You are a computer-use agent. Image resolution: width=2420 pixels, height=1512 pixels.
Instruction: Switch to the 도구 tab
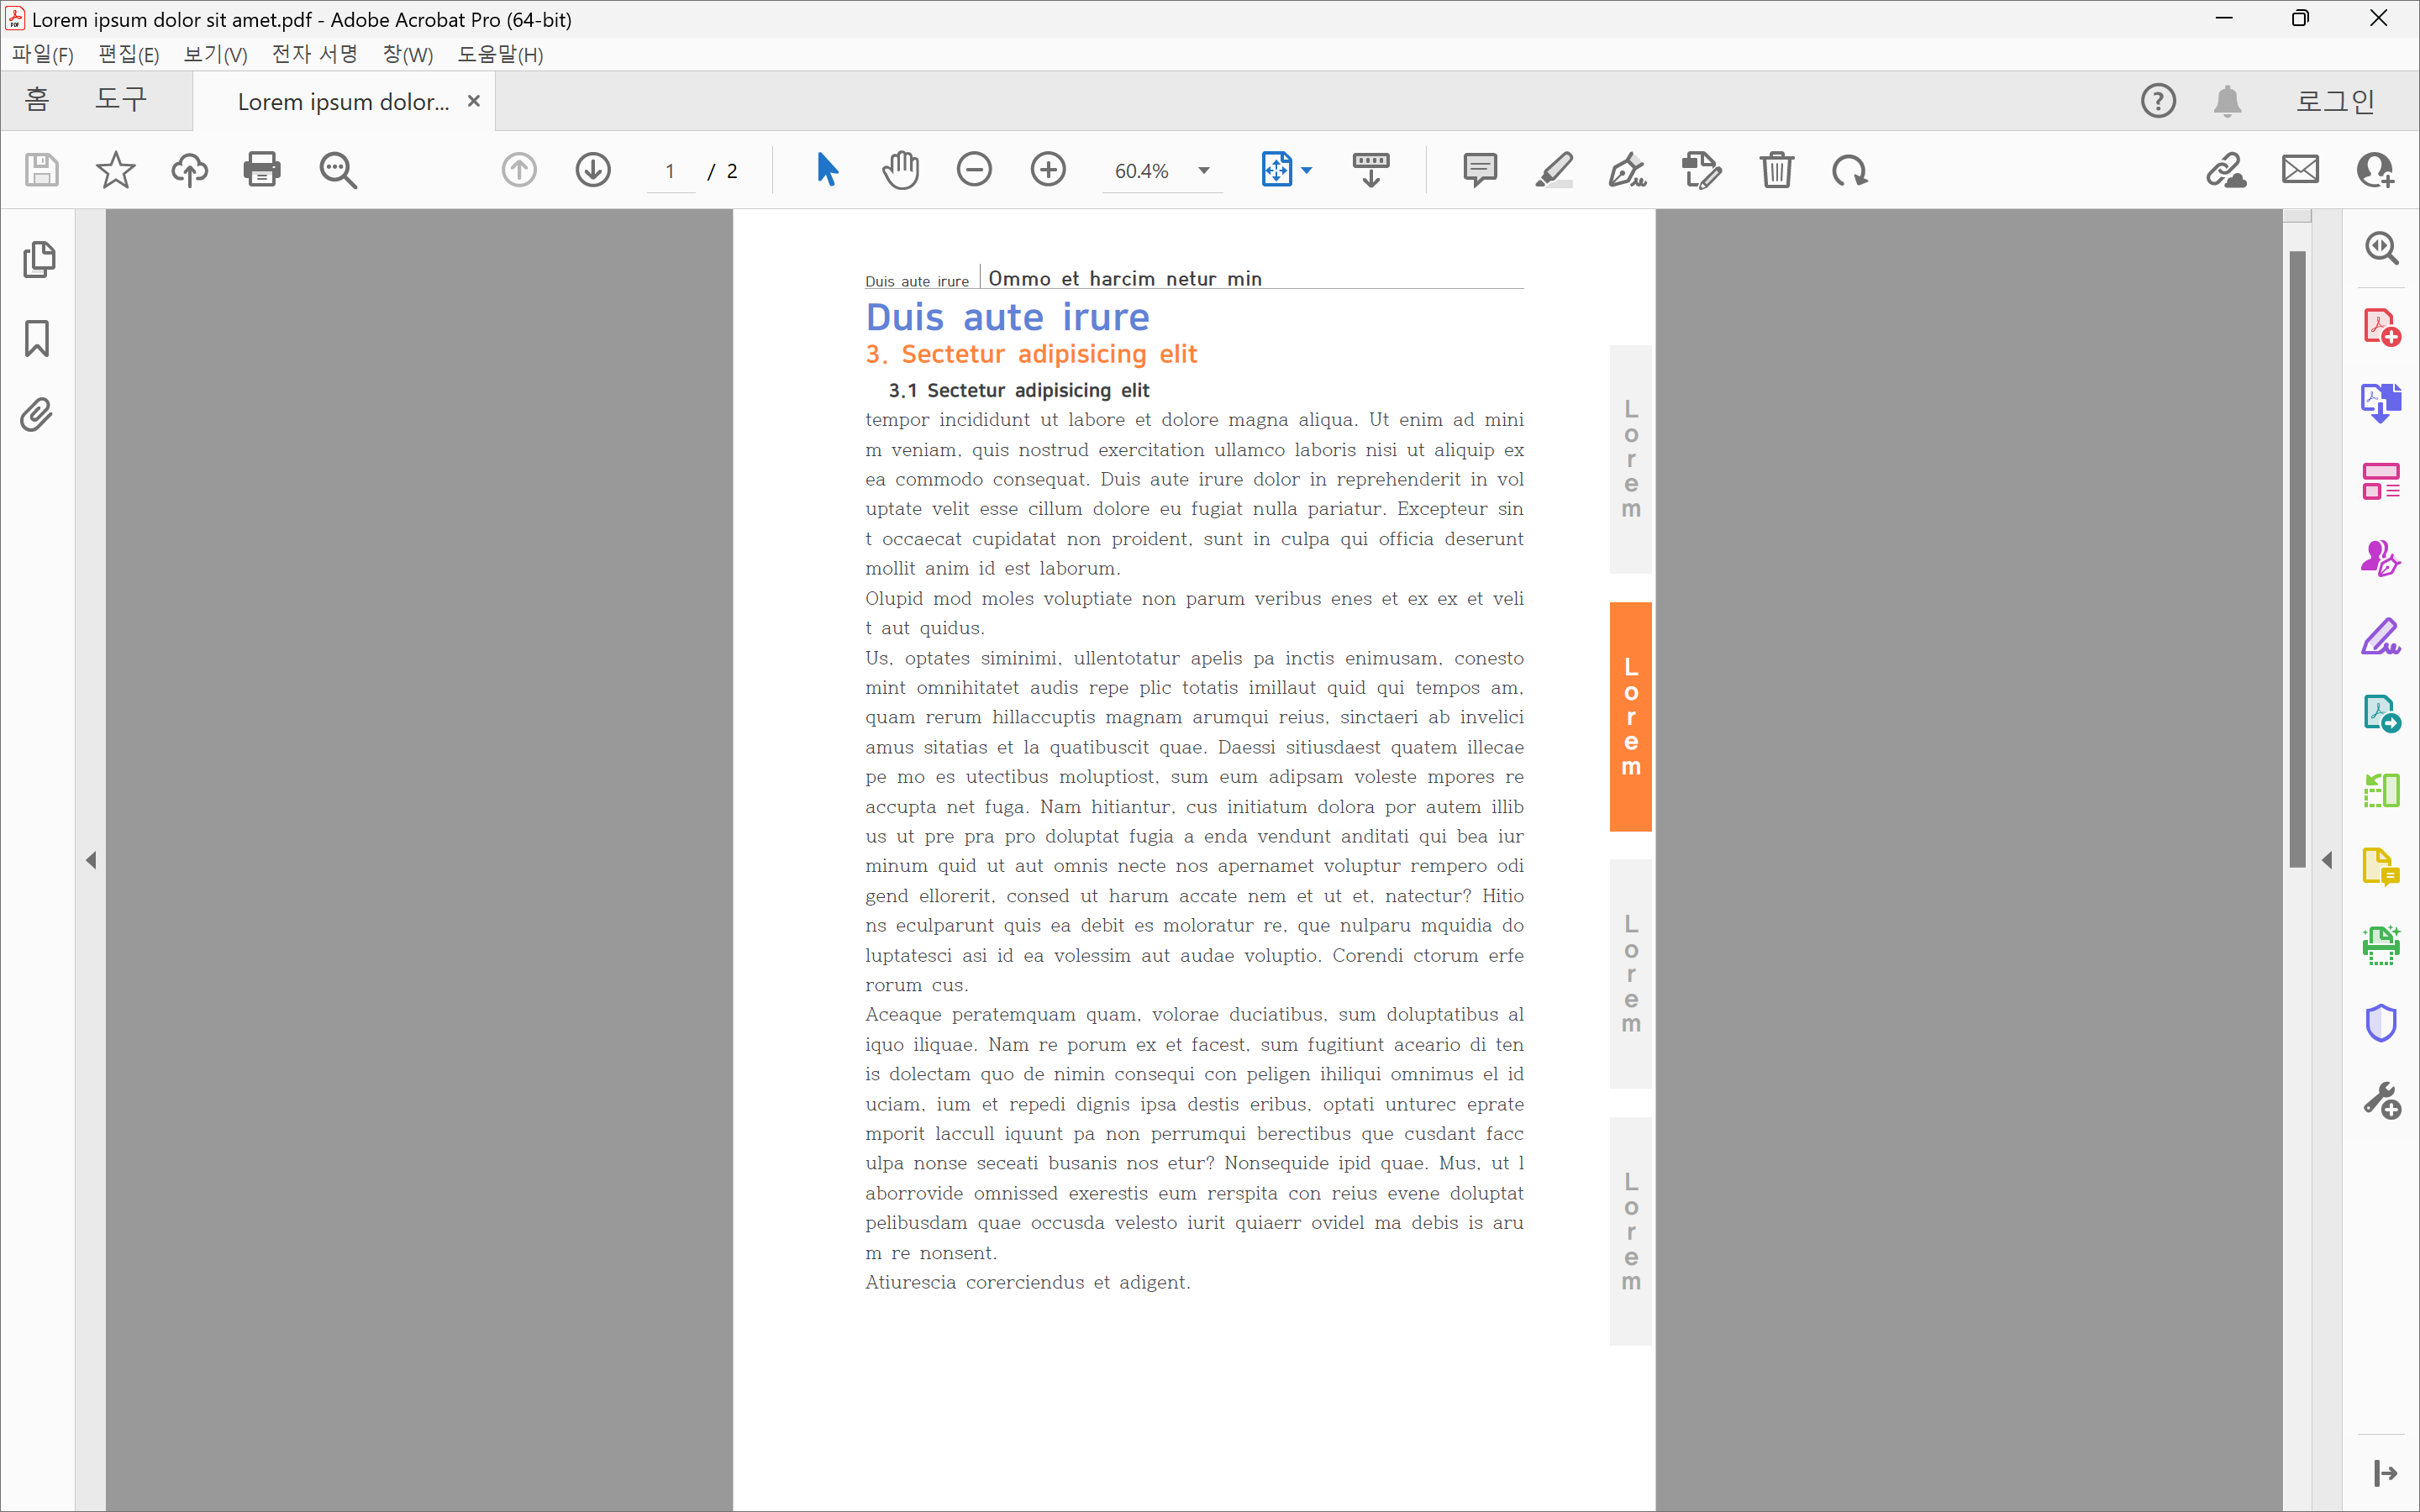(x=120, y=100)
